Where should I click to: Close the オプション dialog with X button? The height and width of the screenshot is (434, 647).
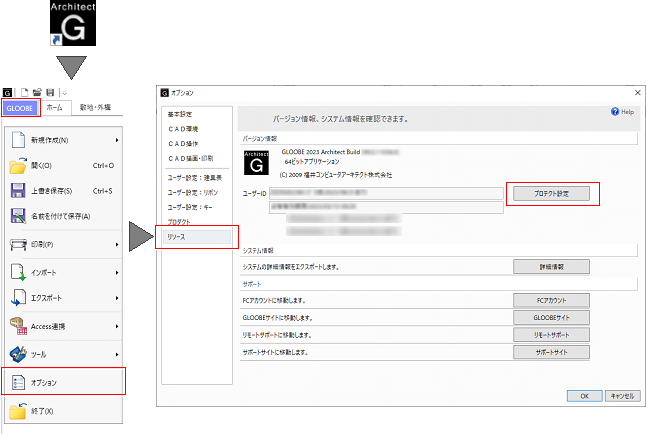tap(638, 92)
